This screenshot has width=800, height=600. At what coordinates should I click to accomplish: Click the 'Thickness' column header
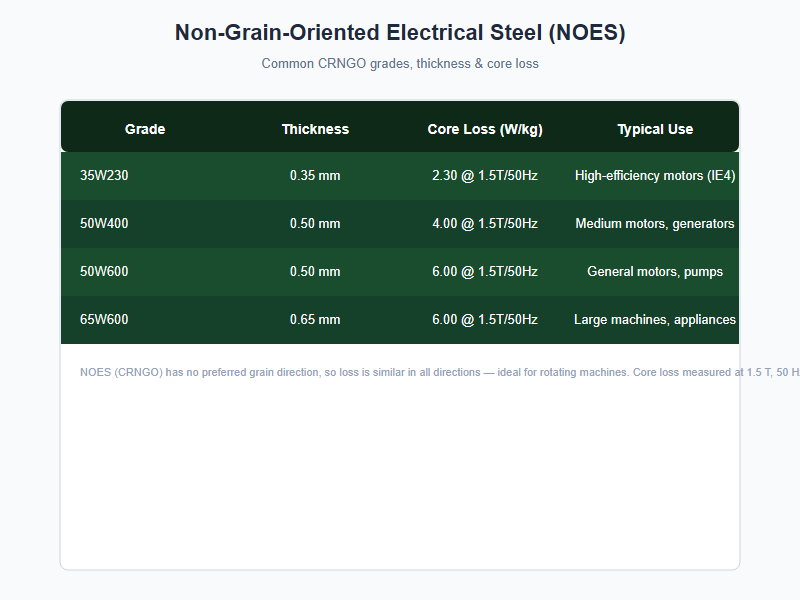pos(315,129)
